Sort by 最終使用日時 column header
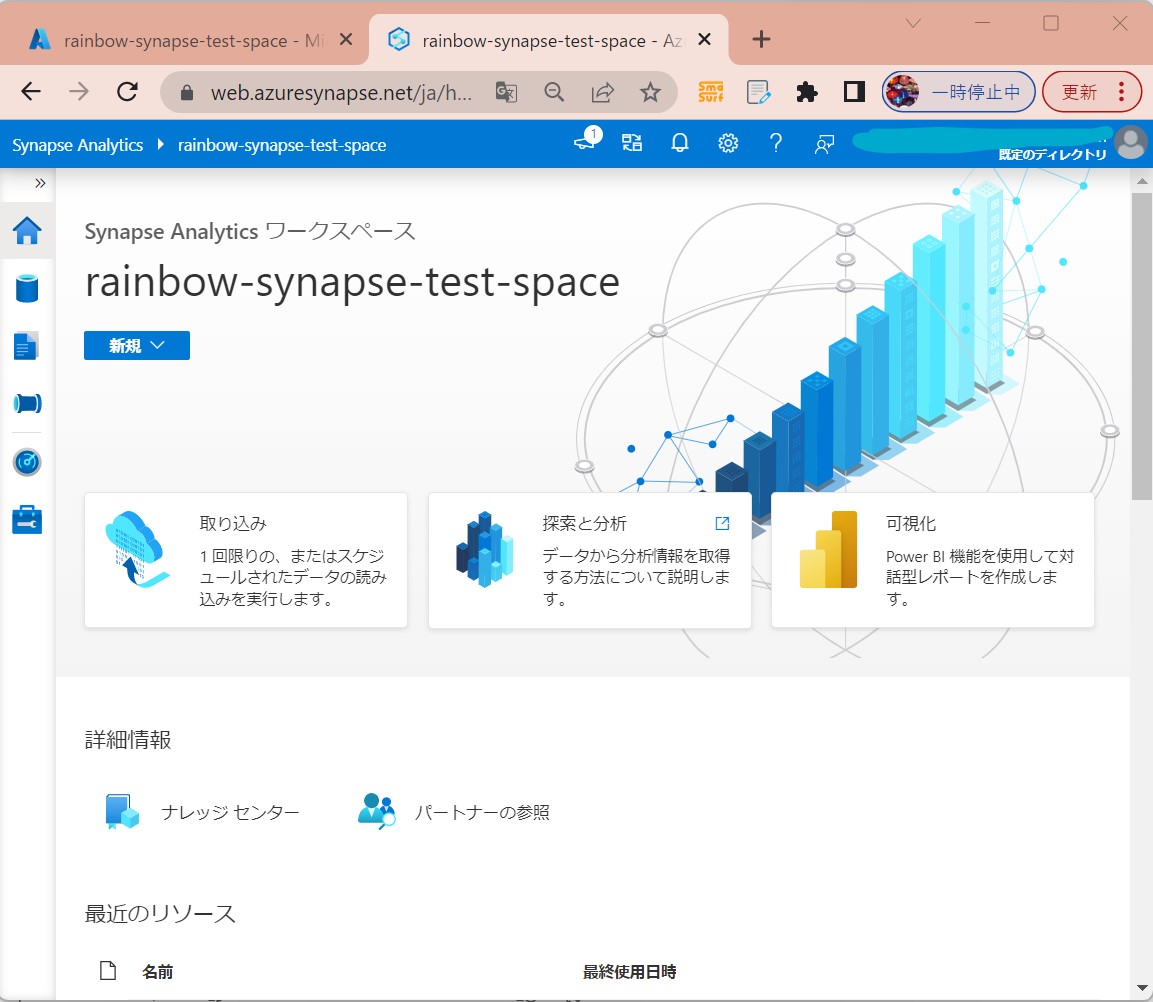 click(629, 972)
